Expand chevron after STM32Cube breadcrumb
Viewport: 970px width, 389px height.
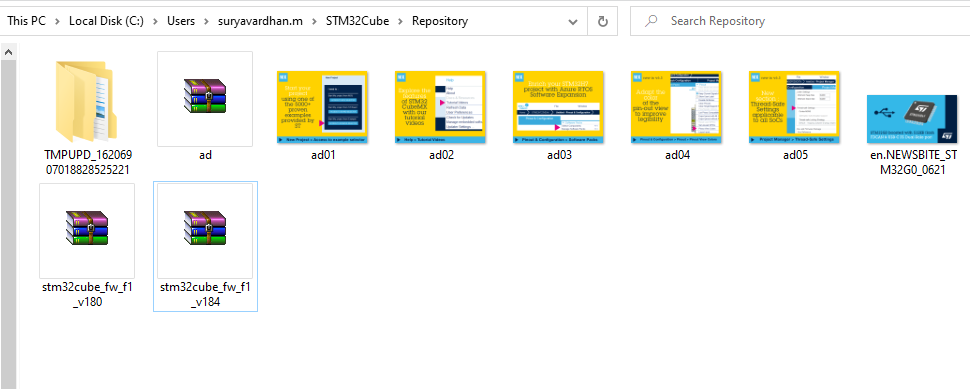(401, 22)
